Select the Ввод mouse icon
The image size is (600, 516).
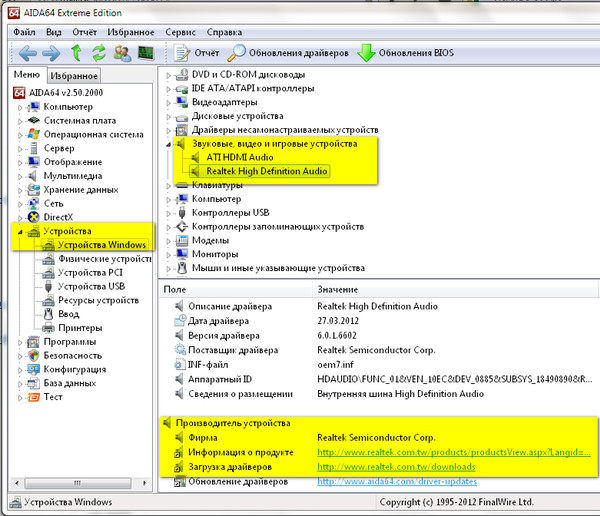pyautogui.click(x=48, y=314)
